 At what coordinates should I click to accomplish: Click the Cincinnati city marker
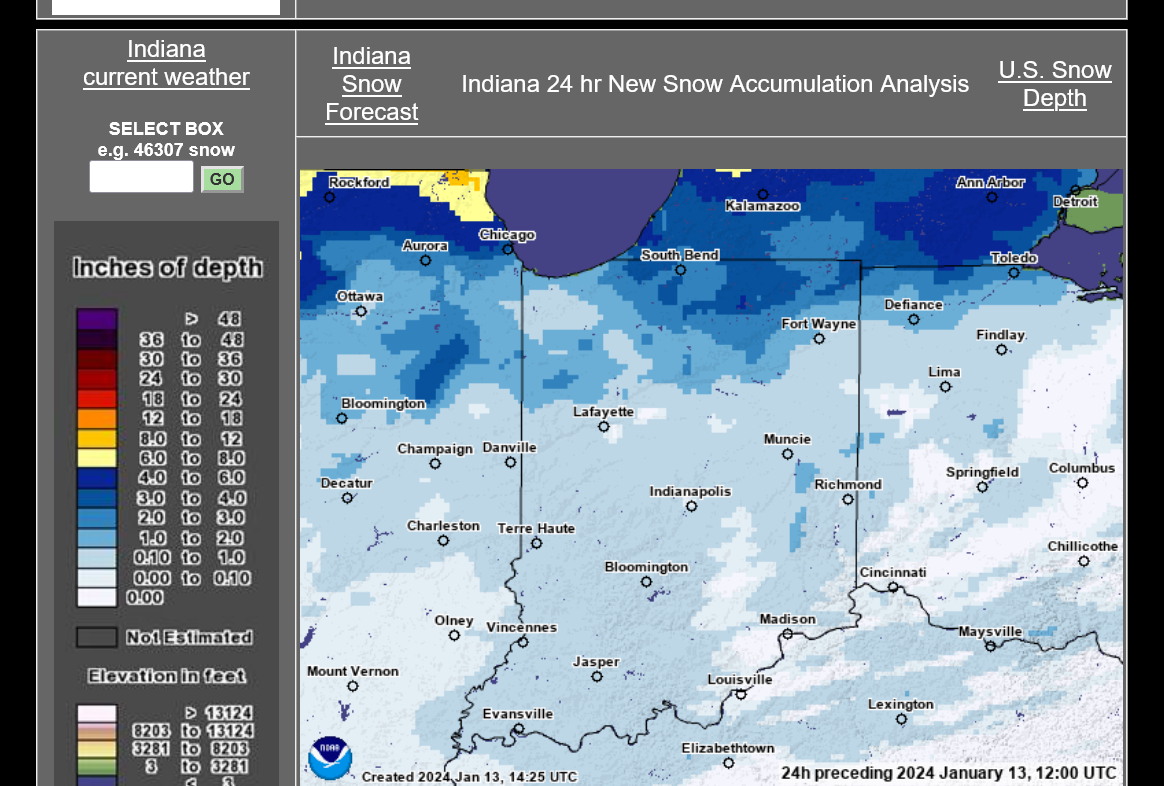click(893, 587)
